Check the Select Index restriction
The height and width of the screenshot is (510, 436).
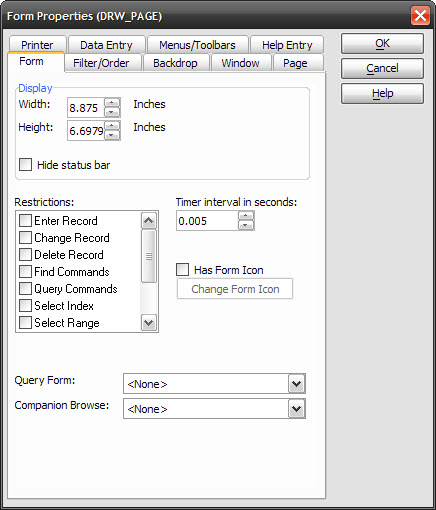coord(25,306)
